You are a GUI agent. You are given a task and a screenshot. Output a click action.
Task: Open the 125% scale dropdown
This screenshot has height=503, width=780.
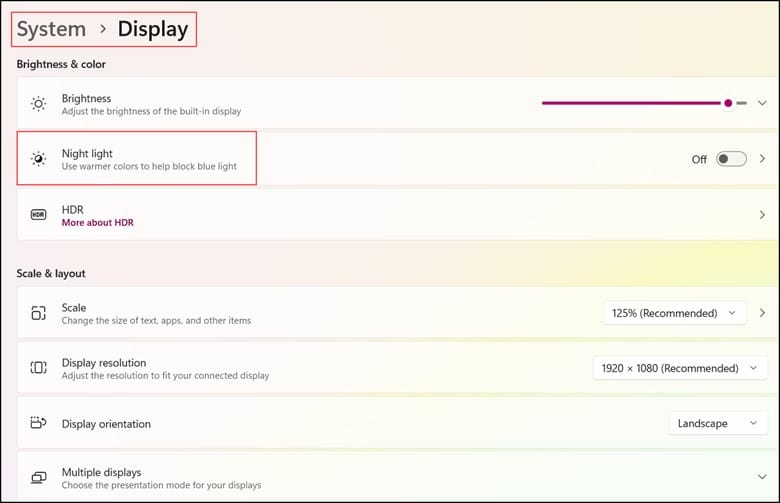pyautogui.click(x=674, y=313)
